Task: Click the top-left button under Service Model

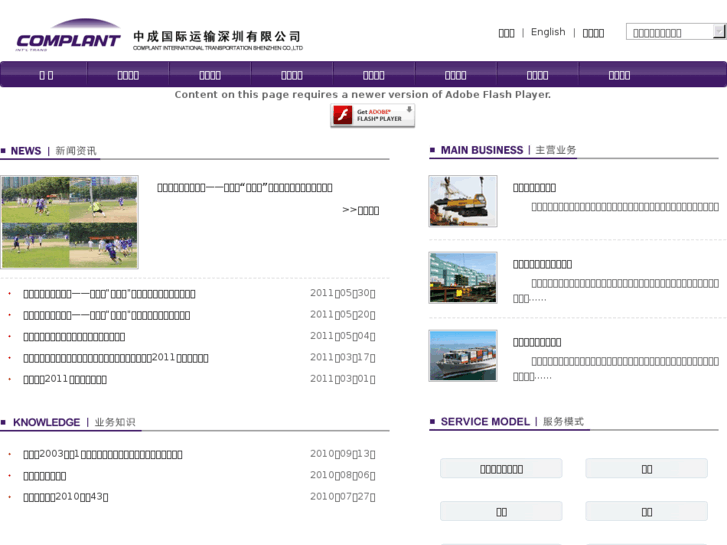Action: (501, 469)
